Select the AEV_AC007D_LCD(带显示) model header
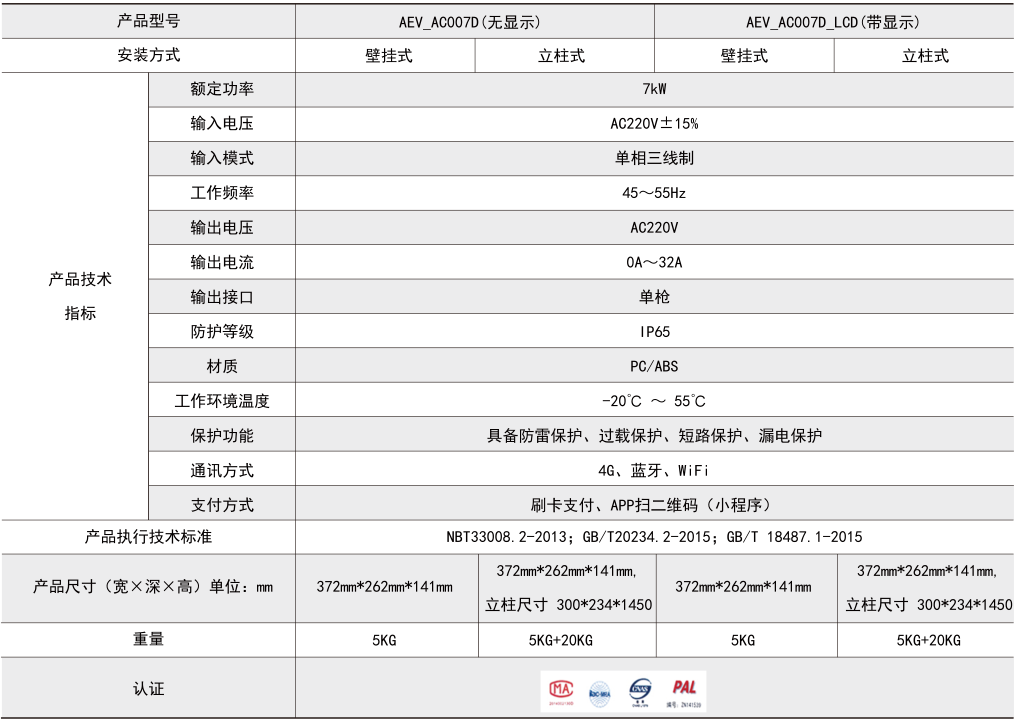This screenshot has width=1018, height=723. pyautogui.click(x=833, y=21)
